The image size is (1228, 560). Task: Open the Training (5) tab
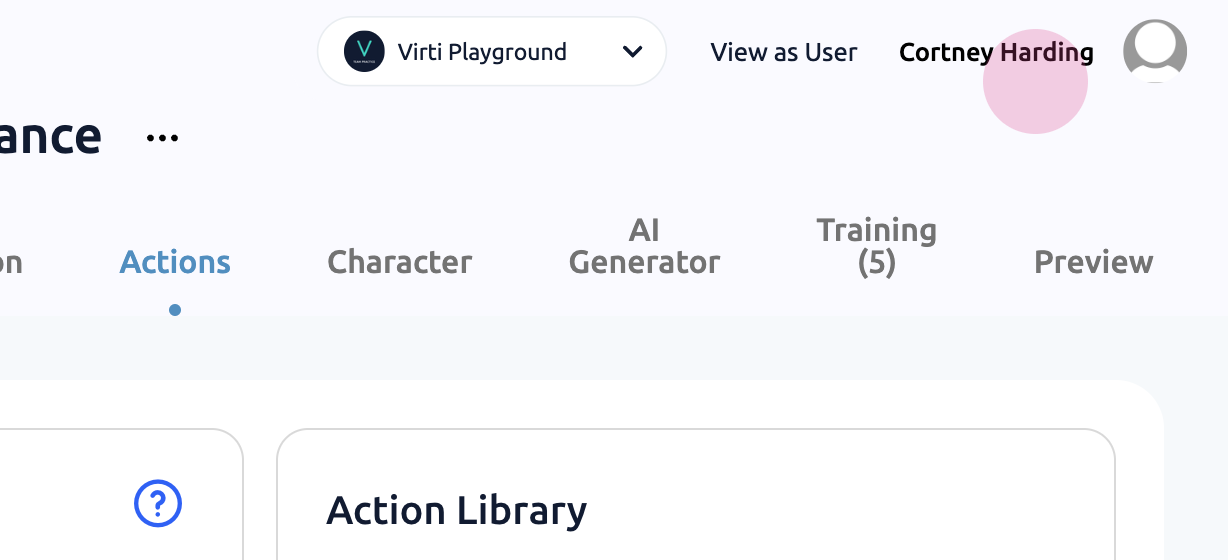click(x=876, y=247)
